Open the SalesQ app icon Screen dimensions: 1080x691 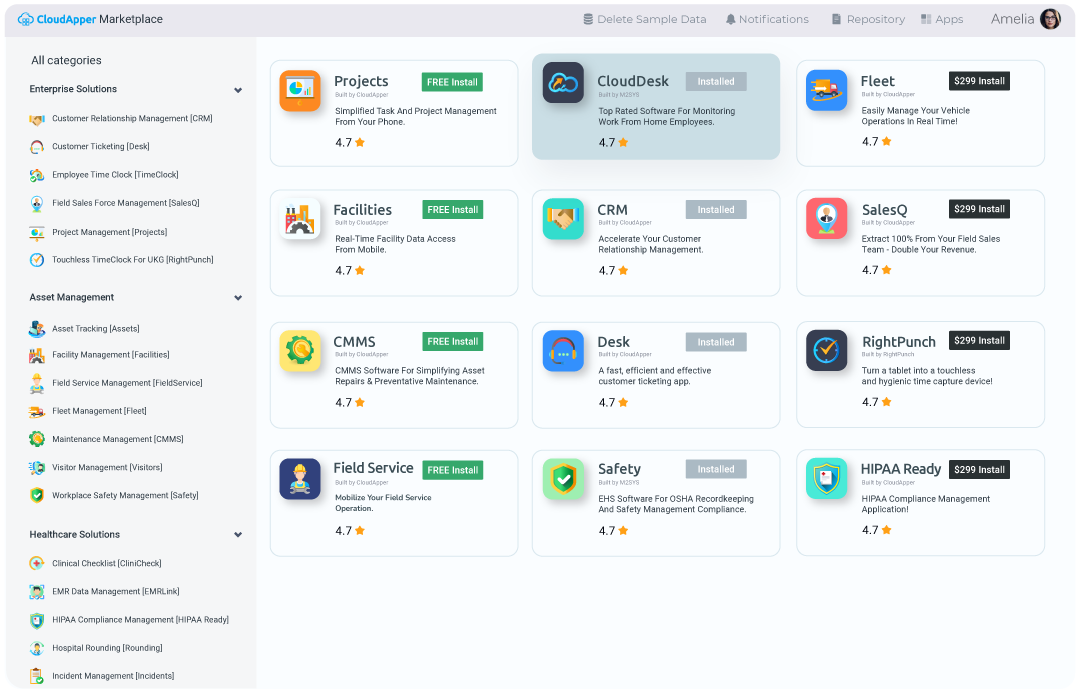point(826,218)
